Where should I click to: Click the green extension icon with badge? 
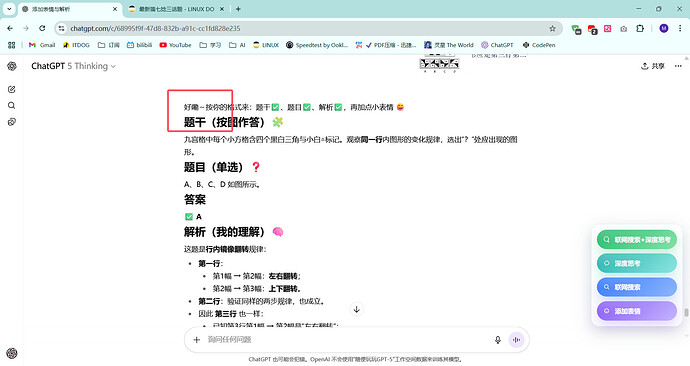[x=576, y=29]
